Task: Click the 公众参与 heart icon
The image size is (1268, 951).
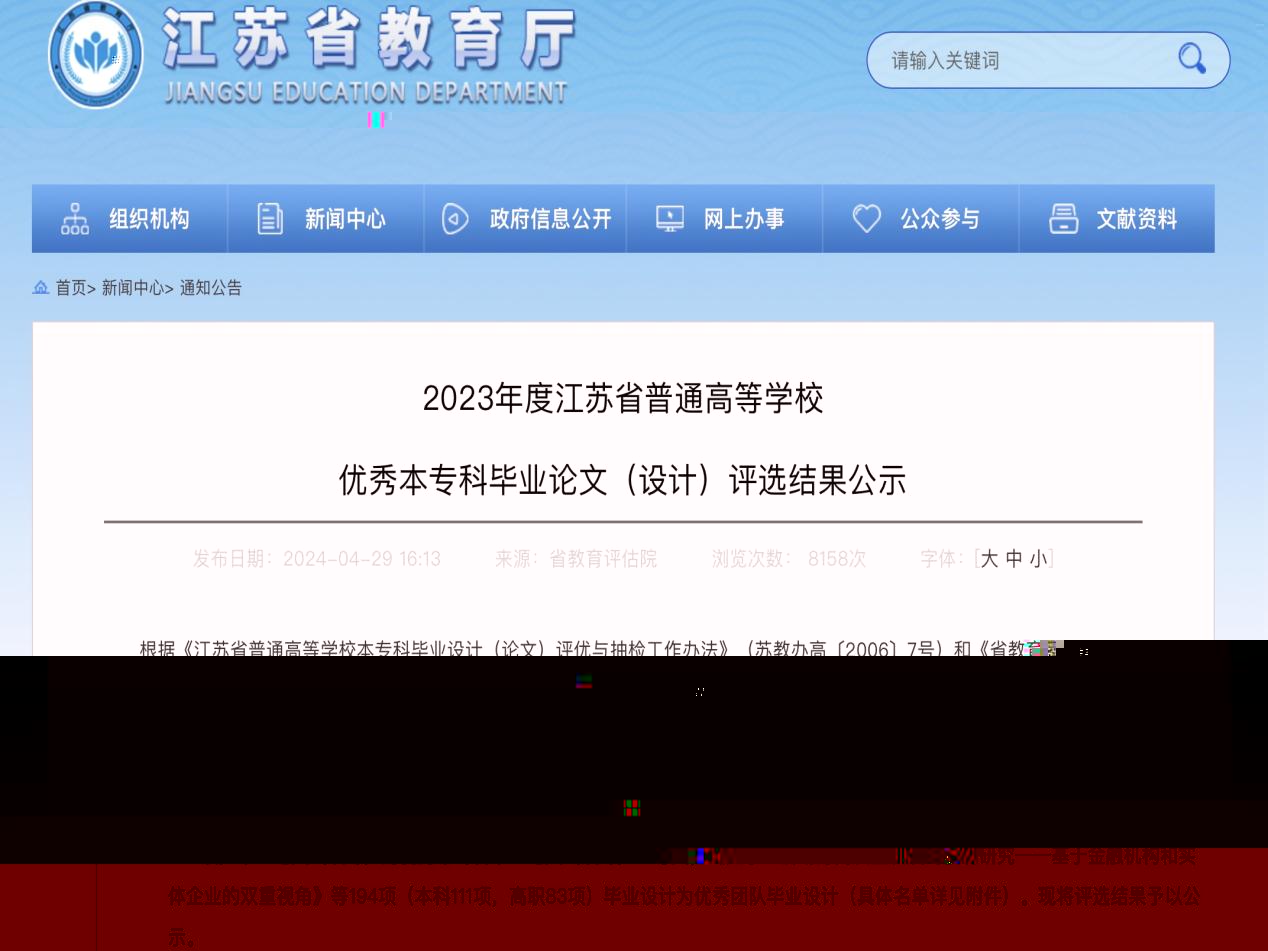Action: [x=866, y=219]
